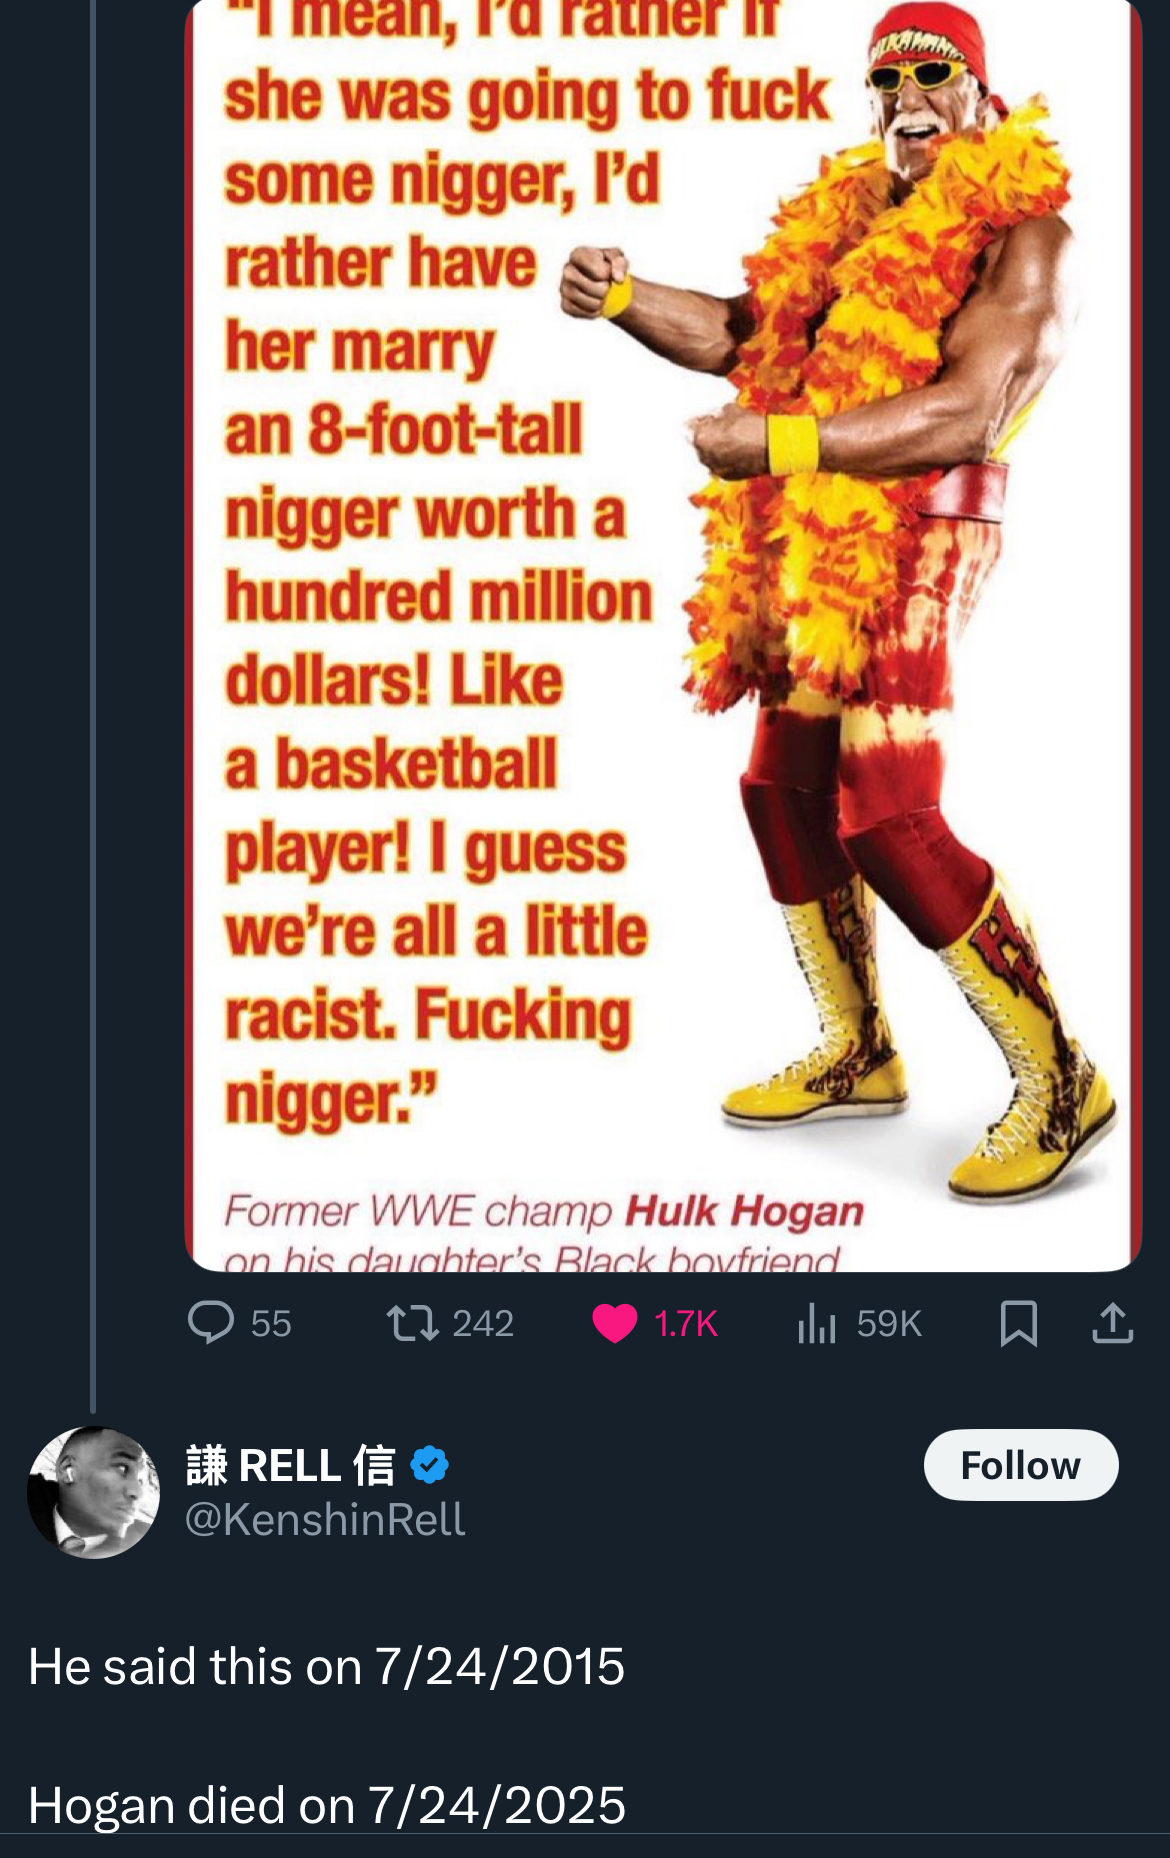Open the tweet text 'He said this on 7/24/2015'
This screenshot has width=1170, height=1858.
(326, 1667)
